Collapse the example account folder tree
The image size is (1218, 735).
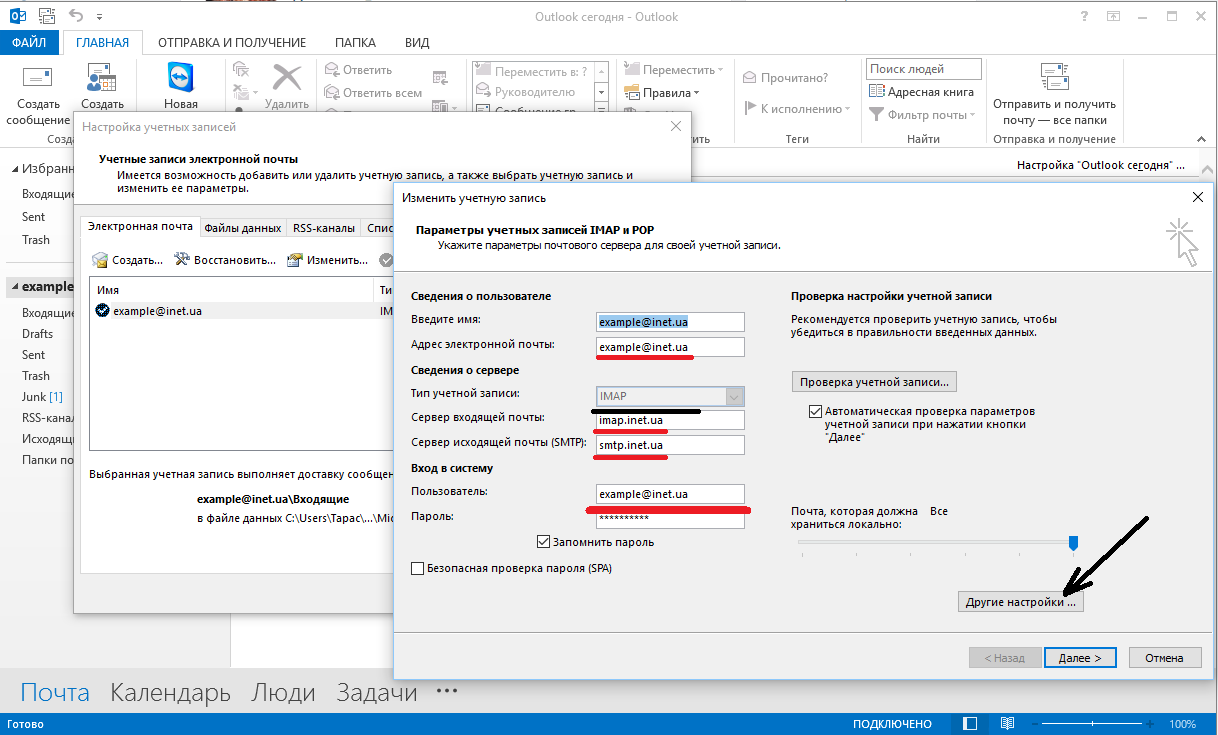(x=14, y=287)
